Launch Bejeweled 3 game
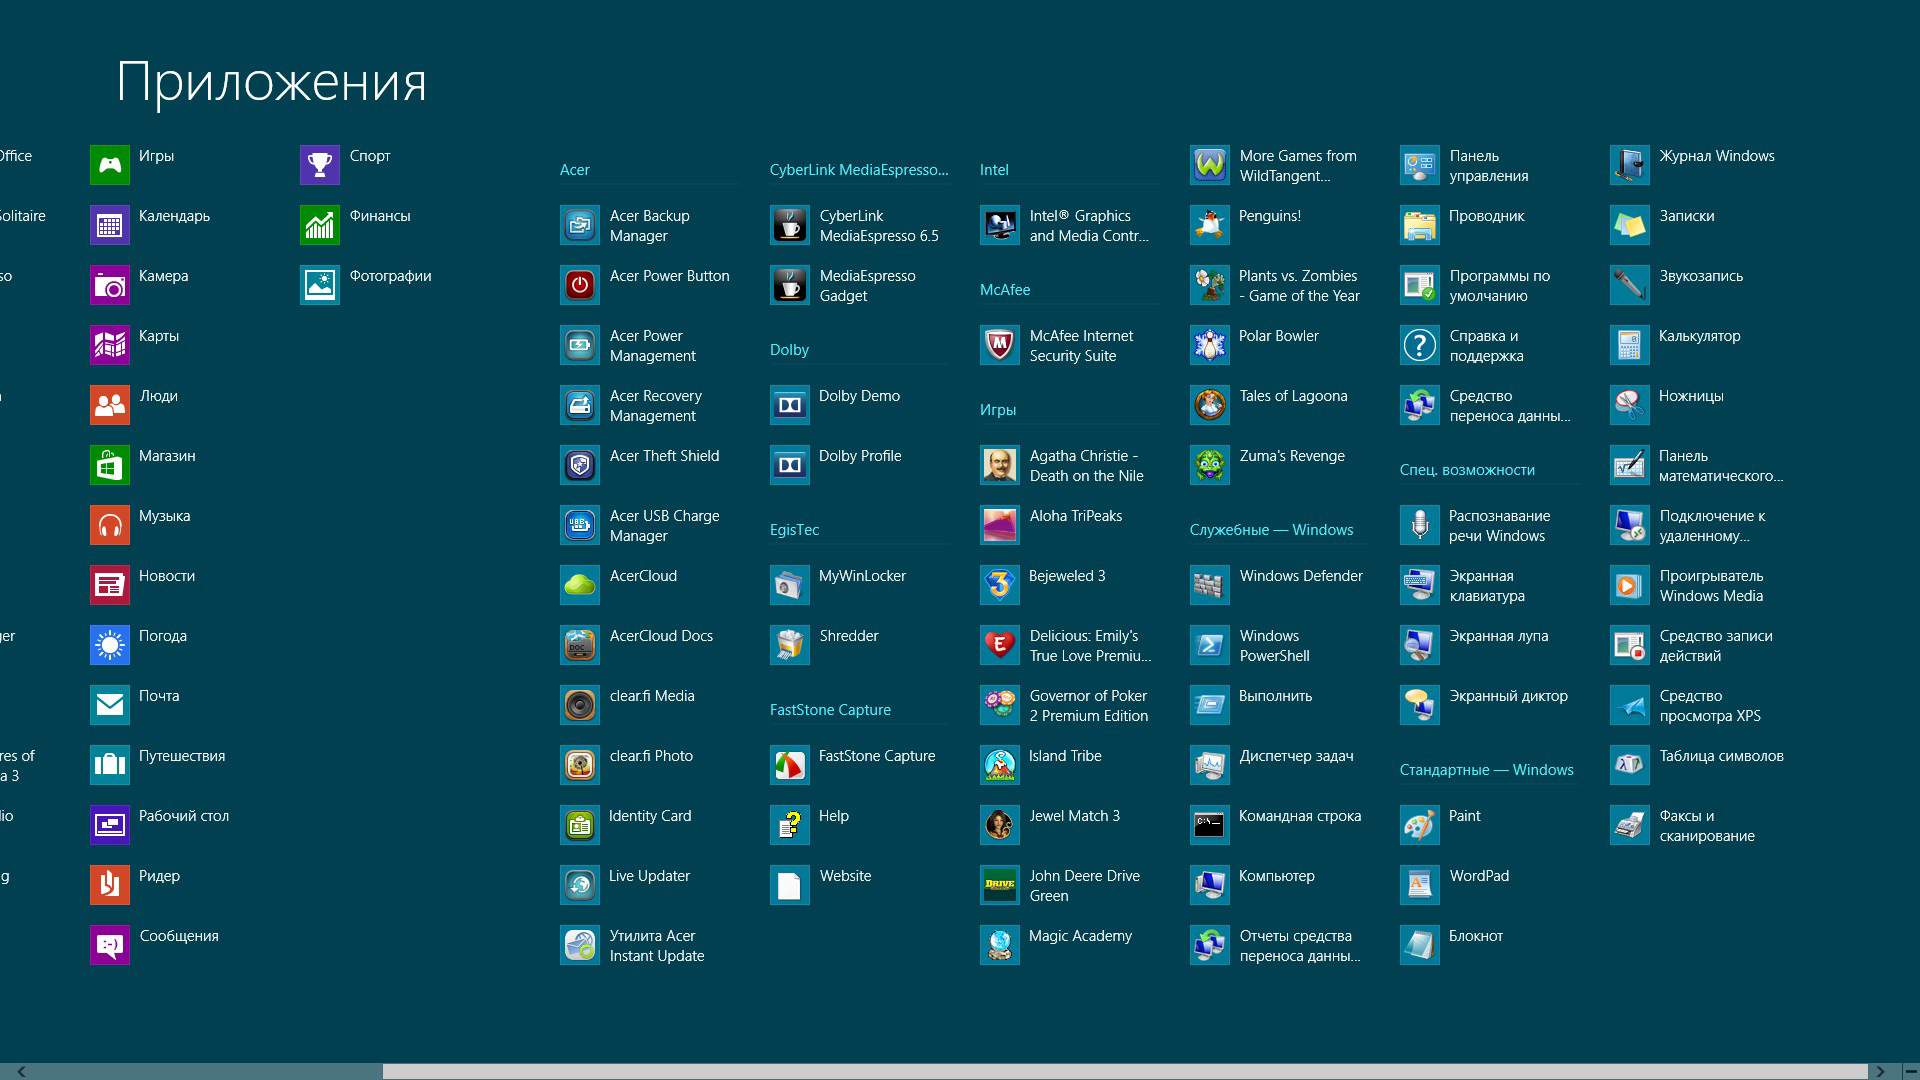Viewport: 1920px width, 1080px height. click(x=1000, y=585)
